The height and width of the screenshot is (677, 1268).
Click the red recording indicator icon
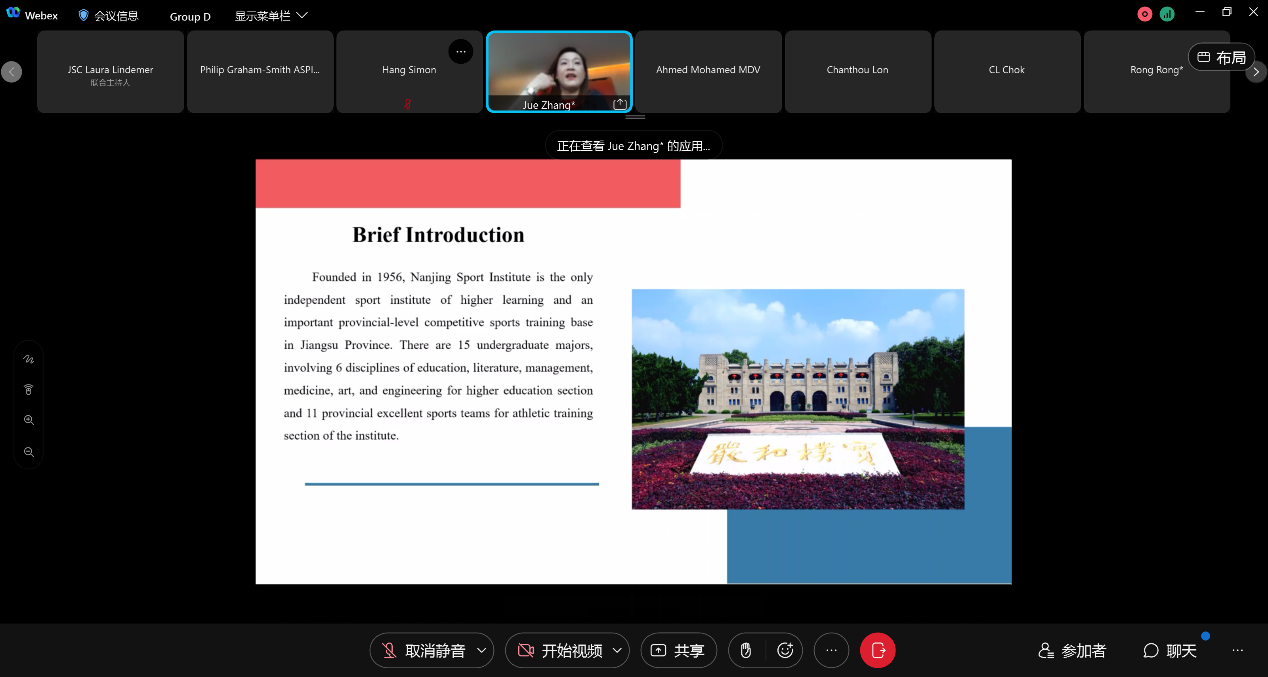[1145, 14]
